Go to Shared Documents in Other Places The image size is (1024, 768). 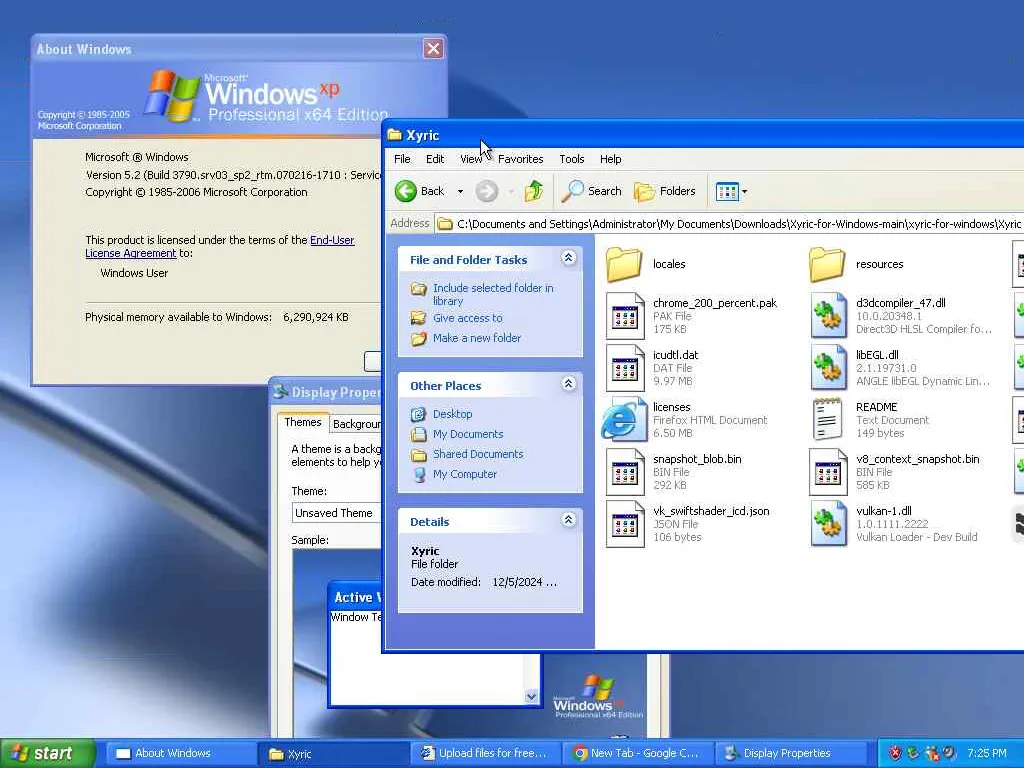tap(478, 454)
